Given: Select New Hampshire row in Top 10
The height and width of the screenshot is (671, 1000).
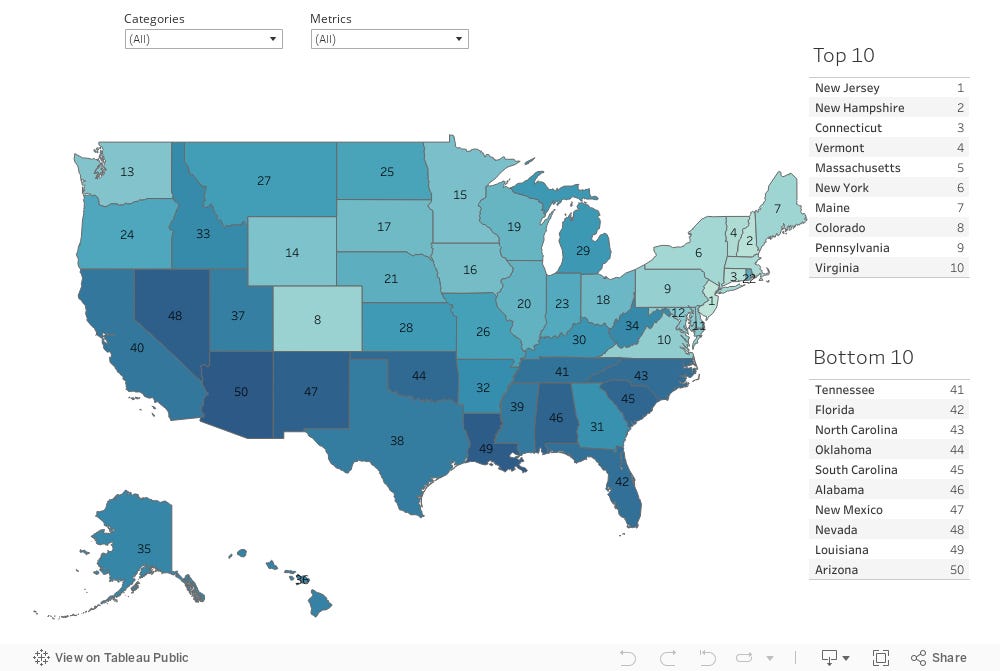Looking at the screenshot, I should pos(889,108).
